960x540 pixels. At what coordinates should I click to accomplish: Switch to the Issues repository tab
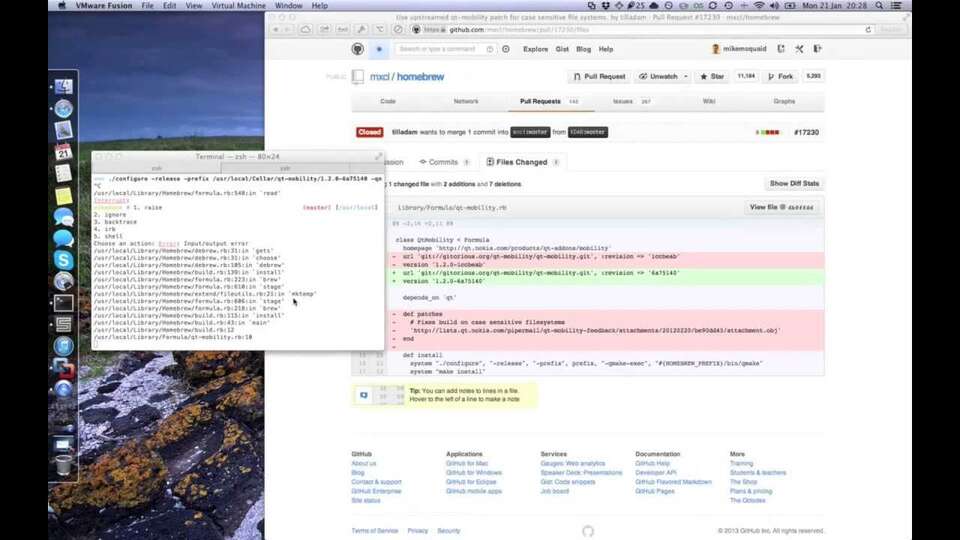click(623, 101)
